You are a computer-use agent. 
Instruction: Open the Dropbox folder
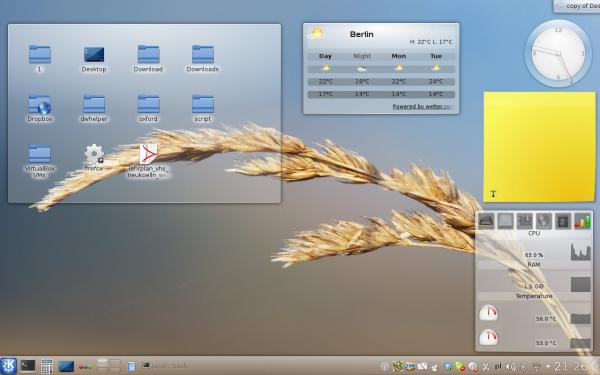tap(40, 108)
